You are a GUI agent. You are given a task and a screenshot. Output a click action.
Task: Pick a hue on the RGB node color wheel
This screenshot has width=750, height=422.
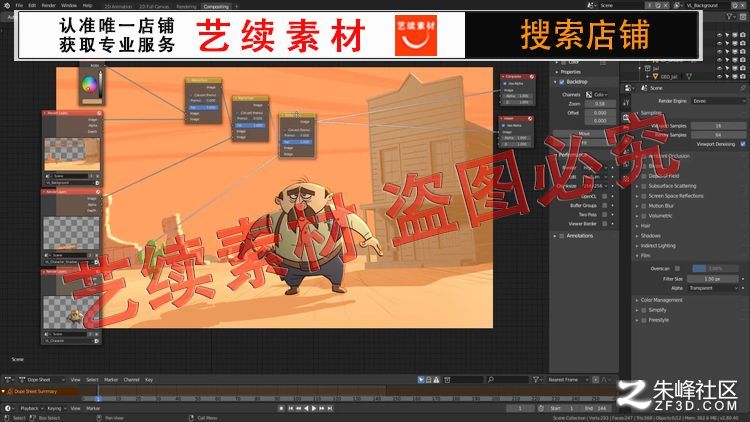click(x=89, y=85)
